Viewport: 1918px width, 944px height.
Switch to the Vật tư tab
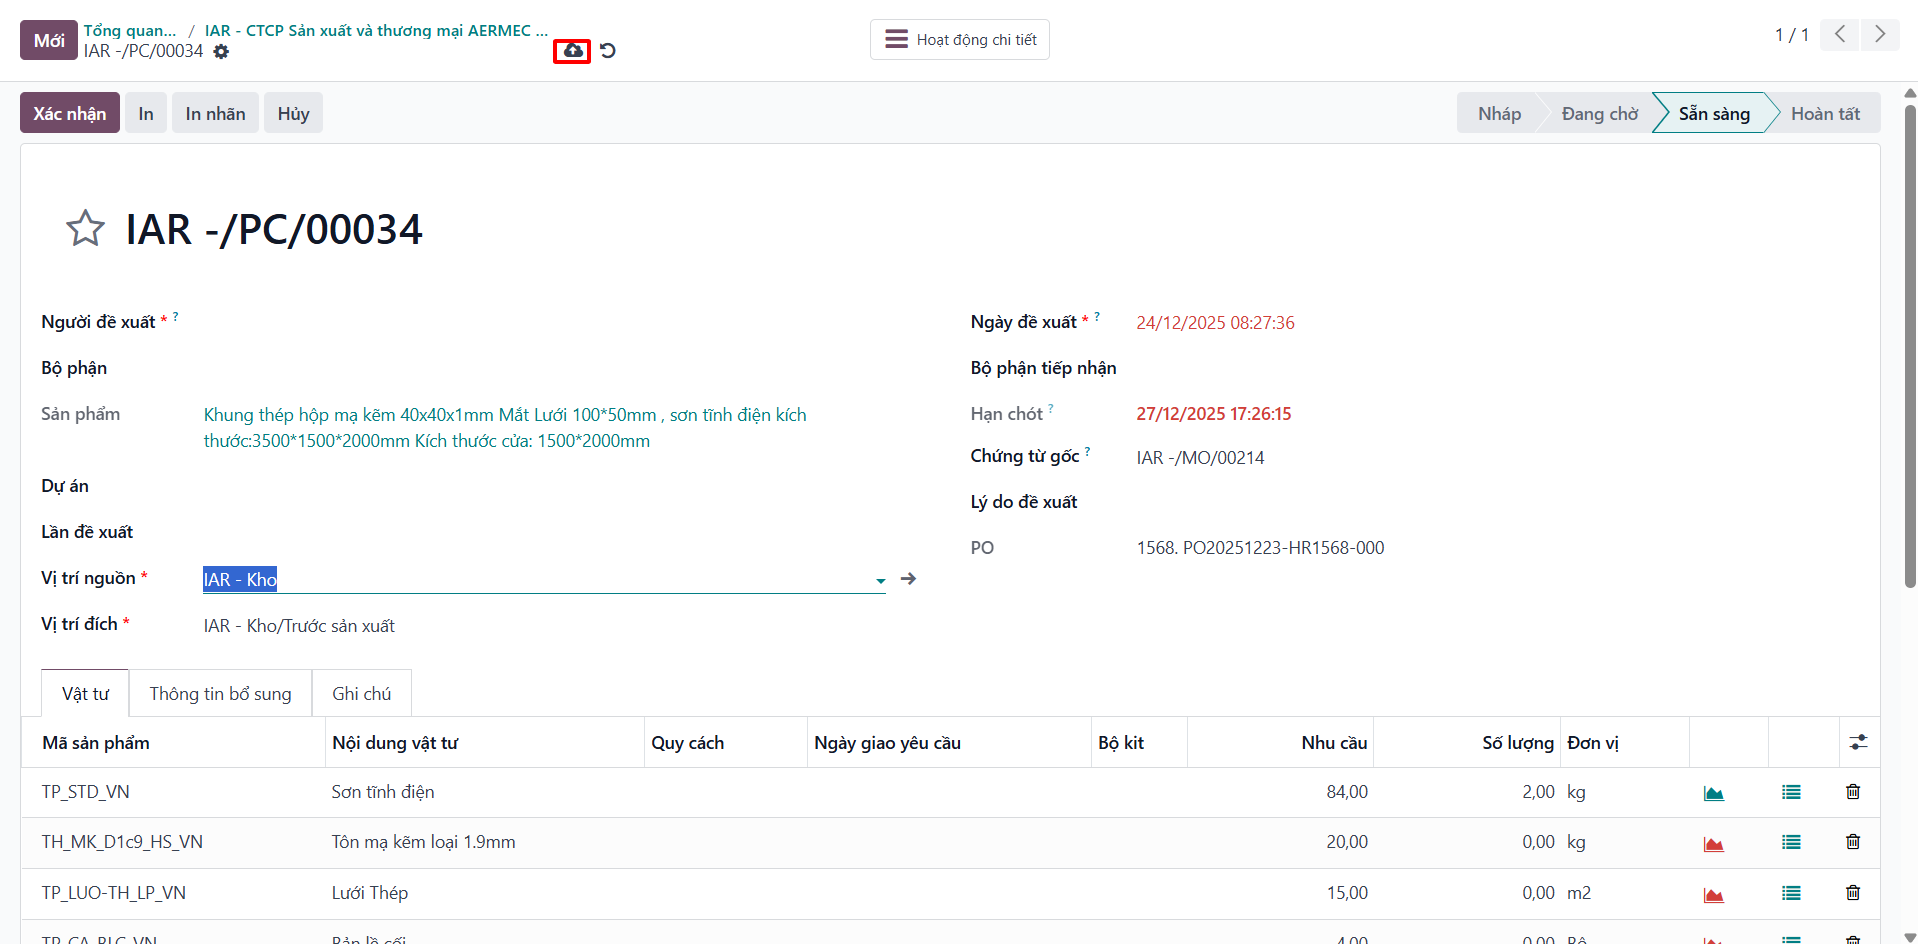point(85,693)
